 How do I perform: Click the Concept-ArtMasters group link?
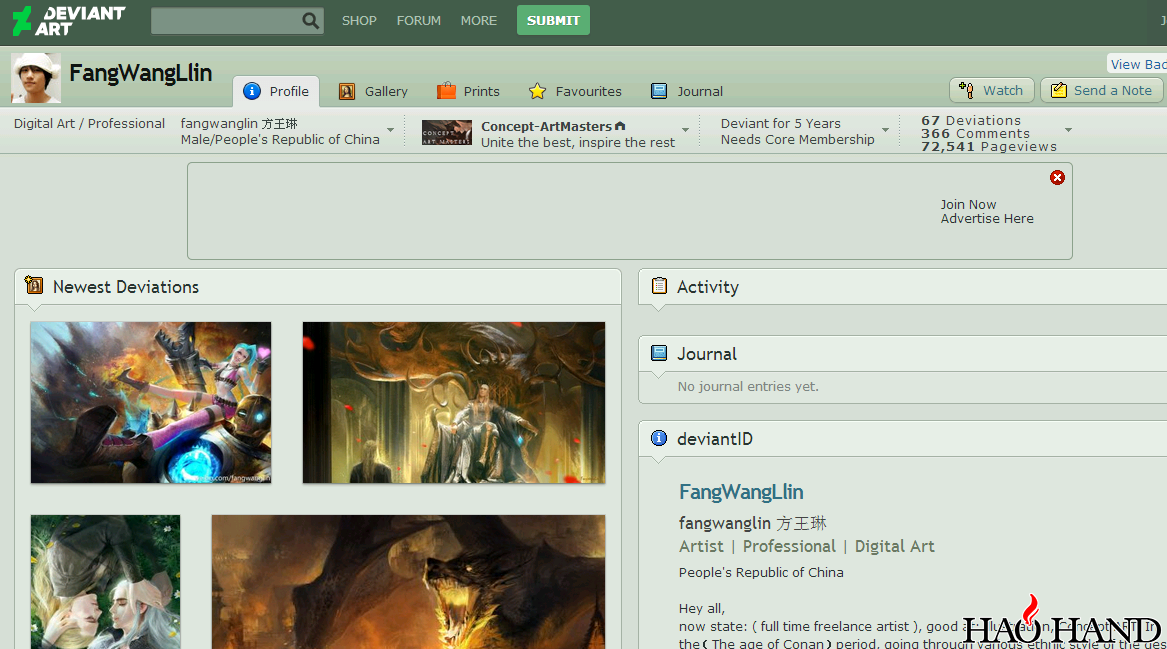[x=546, y=127]
